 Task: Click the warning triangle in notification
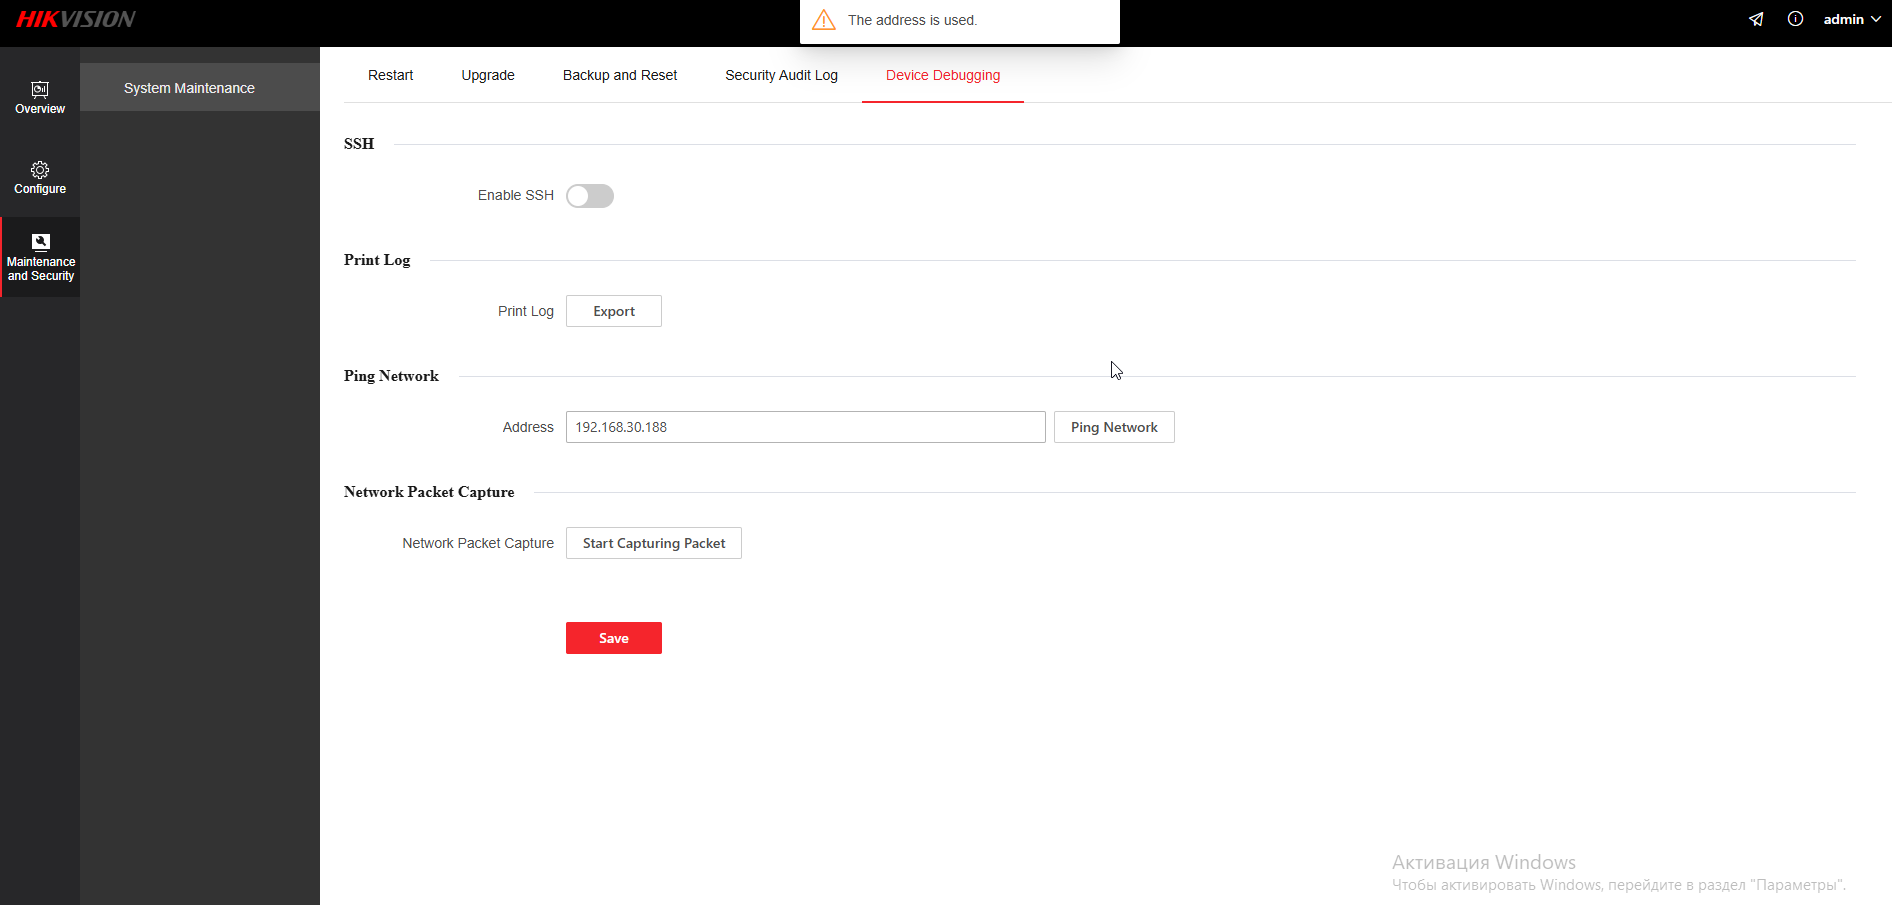pyautogui.click(x=824, y=20)
